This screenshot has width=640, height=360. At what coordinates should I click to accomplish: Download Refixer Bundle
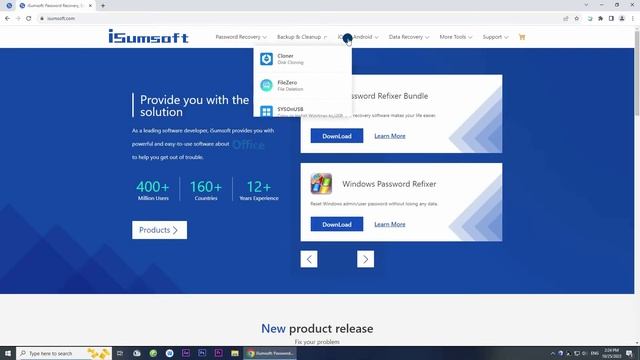click(337, 136)
